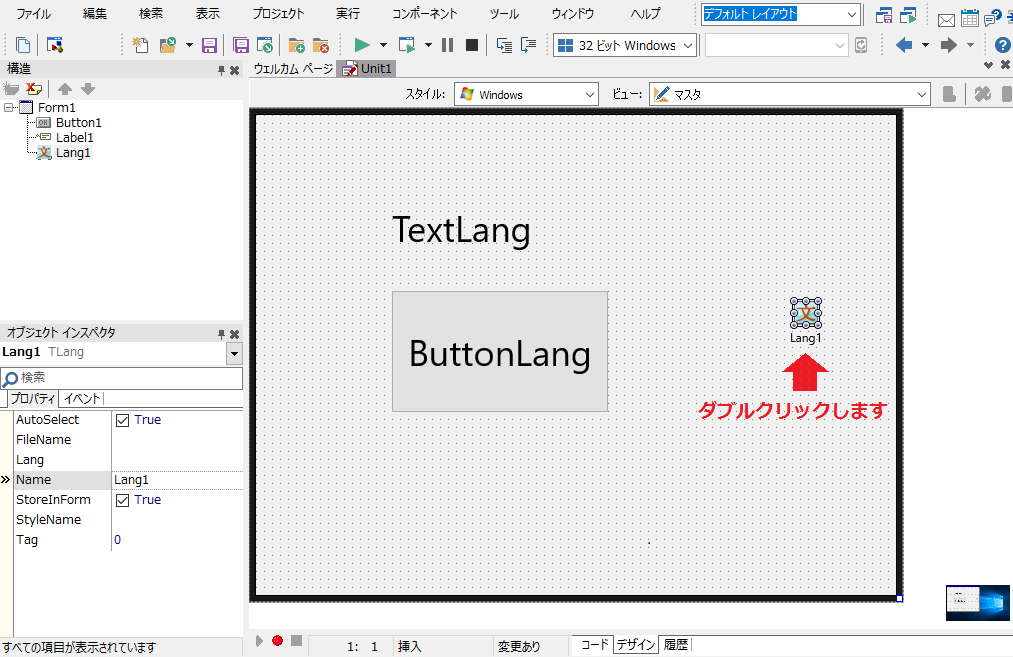1013x657 pixels.
Task: Click the round blue help button
Action: click(1003, 44)
